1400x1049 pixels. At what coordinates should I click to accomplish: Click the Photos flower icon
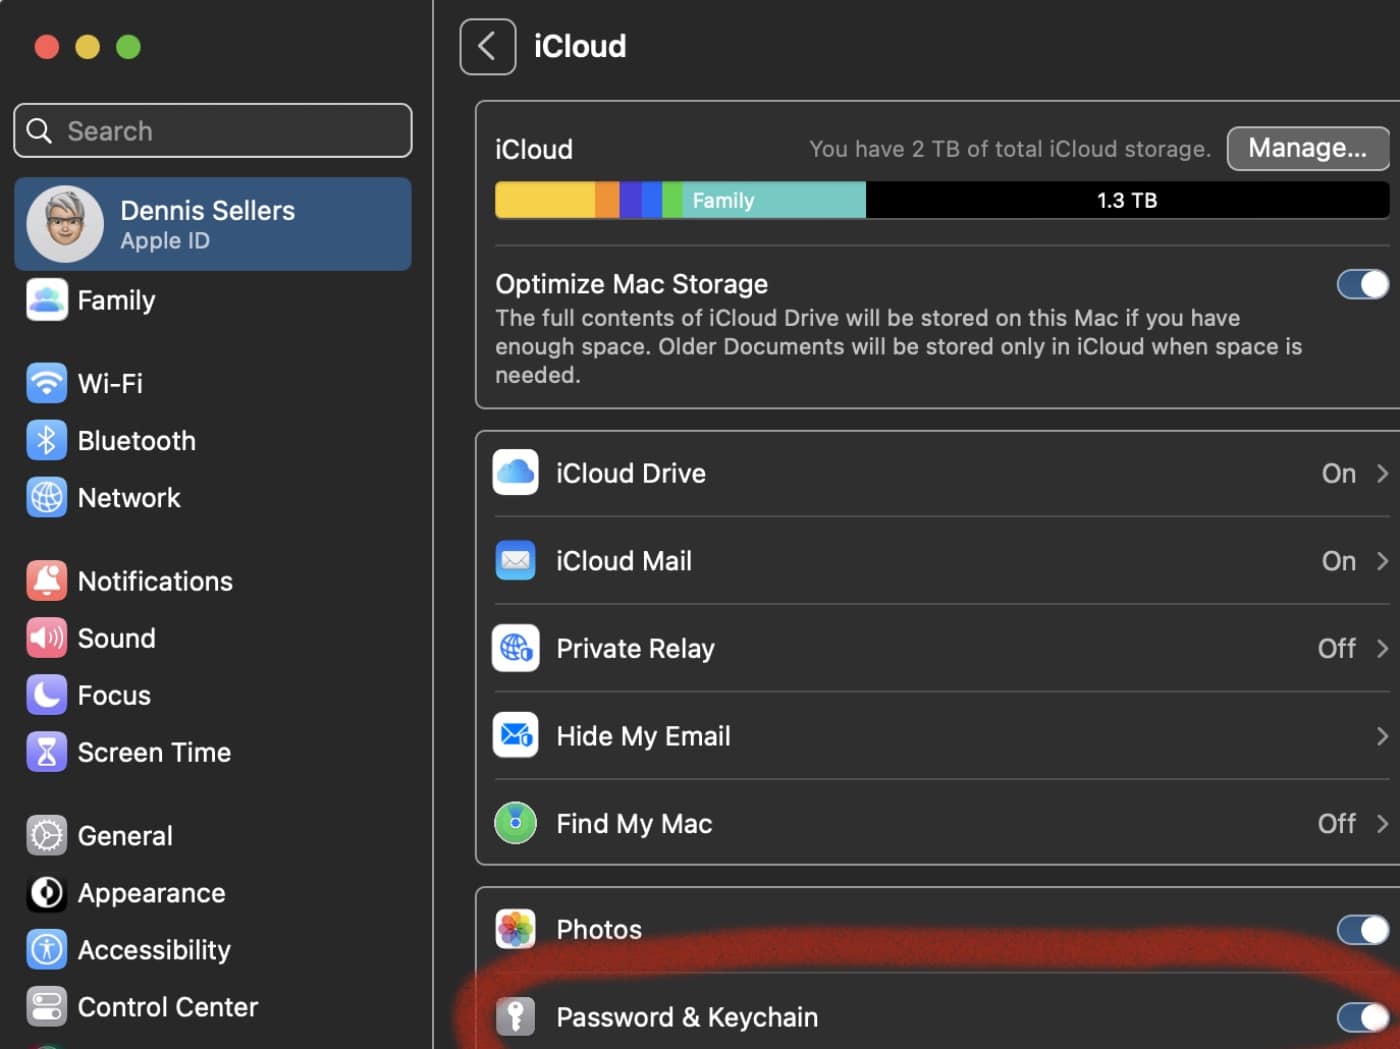tap(516, 929)
